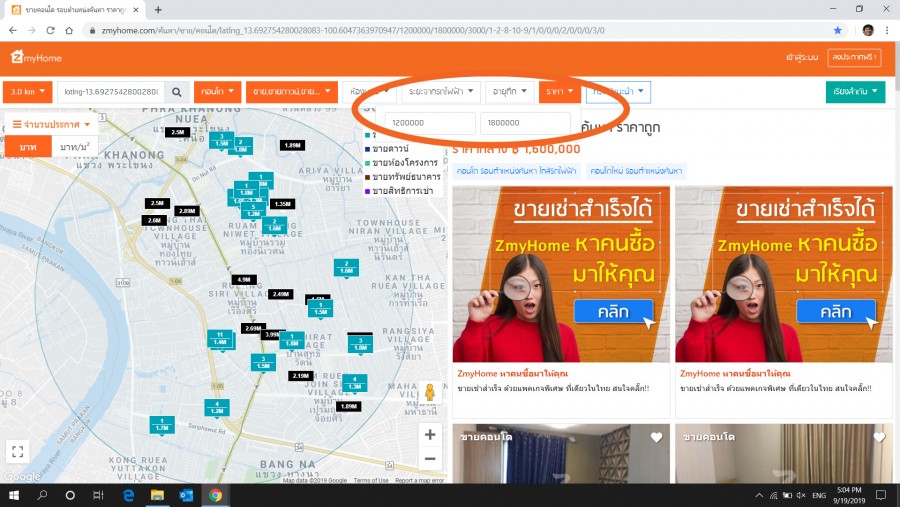Image resolution: width=900 pixels, height=507 pixels.
Task: Open Task View on the taskbar
Action: pos(98,495)
